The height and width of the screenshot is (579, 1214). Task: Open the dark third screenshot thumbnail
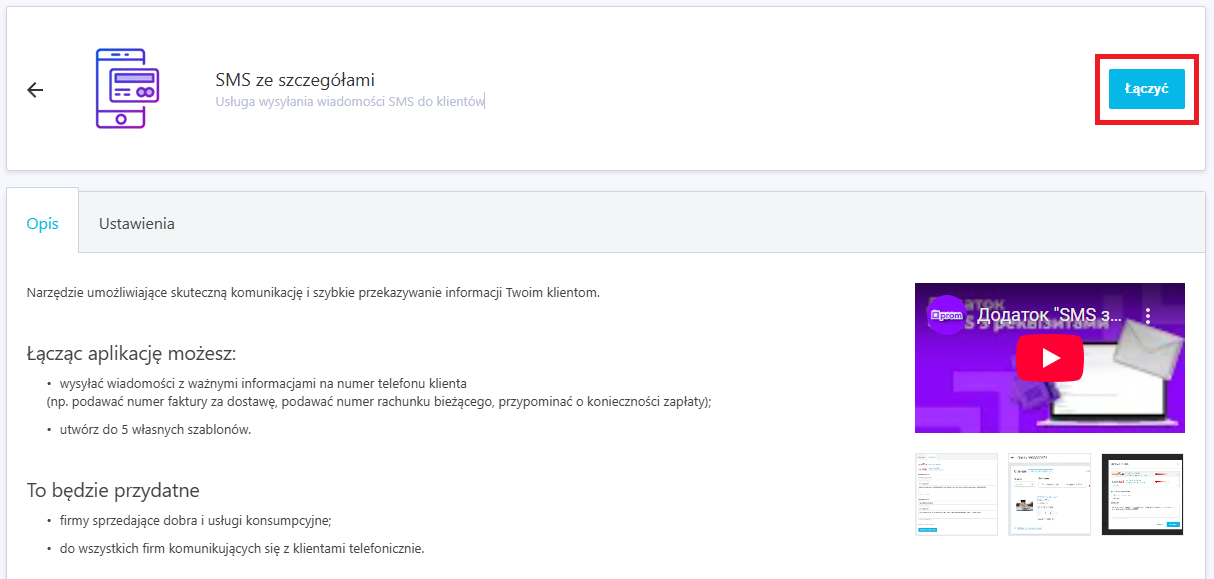pos(1142,494)
